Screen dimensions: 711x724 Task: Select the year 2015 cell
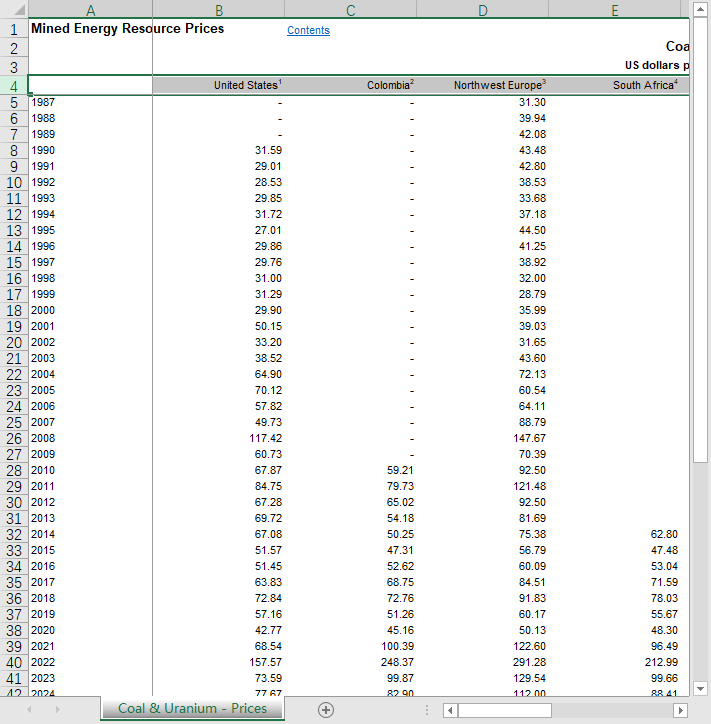(90, 550)
